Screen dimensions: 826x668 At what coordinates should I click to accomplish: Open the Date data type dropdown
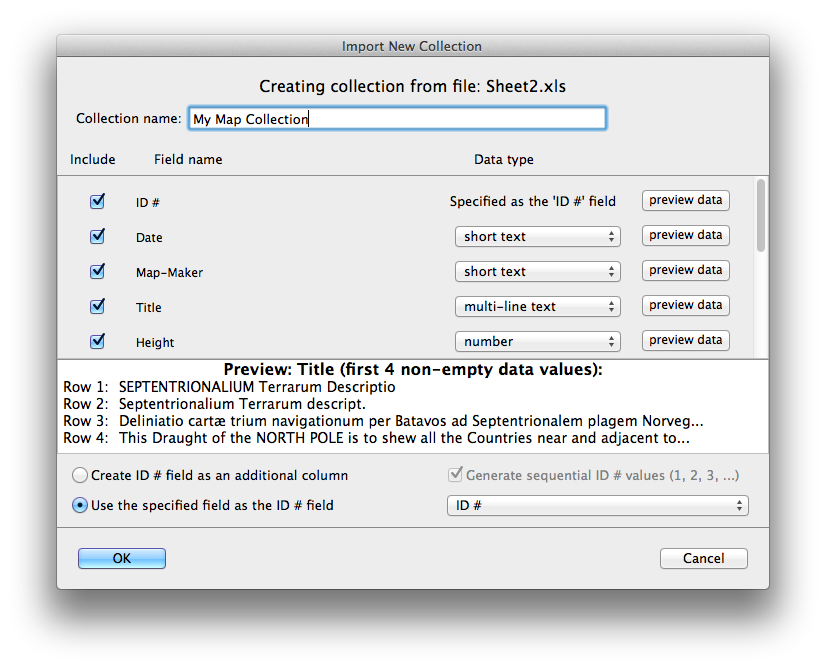click(x=537, y=236)
